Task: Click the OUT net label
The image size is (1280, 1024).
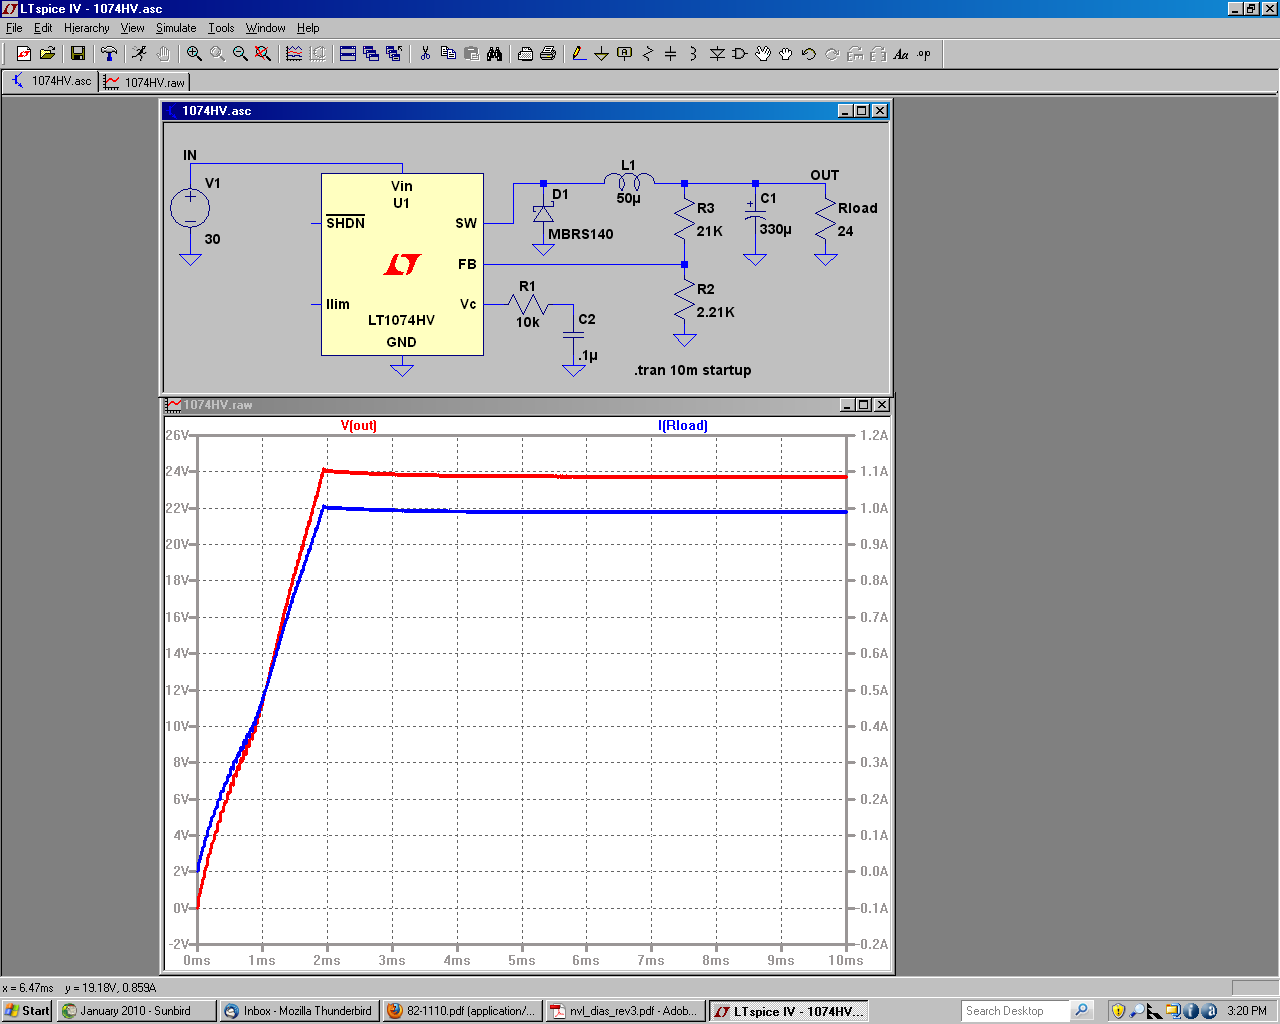Action: tap(825, 175)
